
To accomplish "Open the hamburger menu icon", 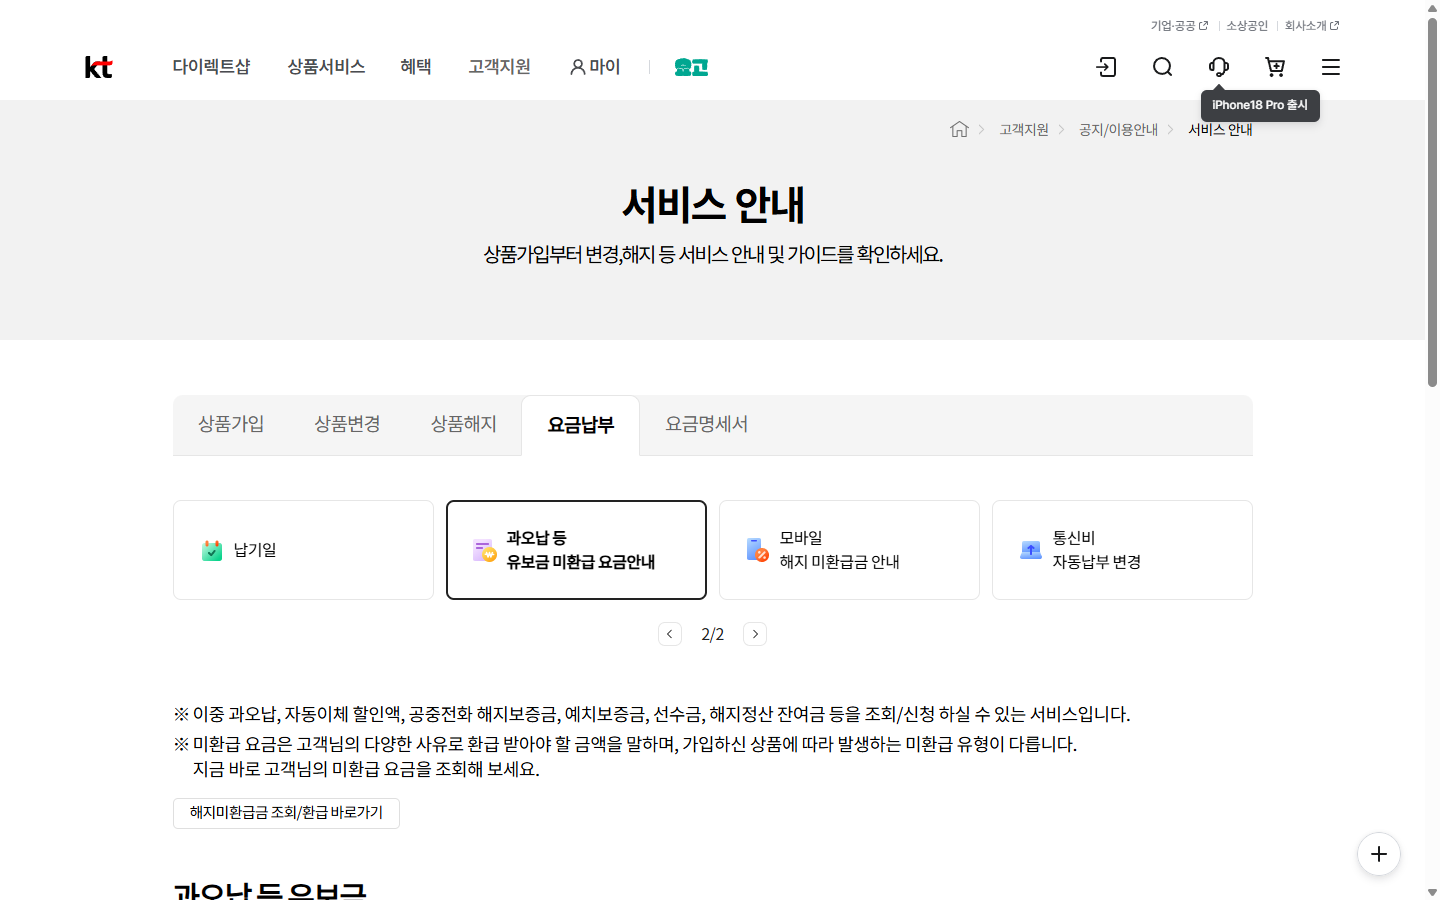I will (1330, 67).
